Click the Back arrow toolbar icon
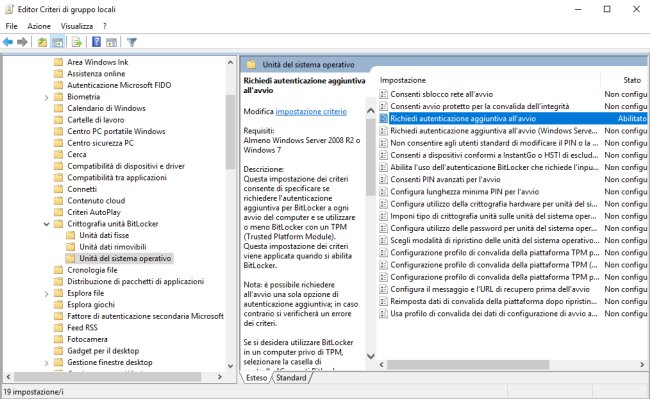 (8, 42)
